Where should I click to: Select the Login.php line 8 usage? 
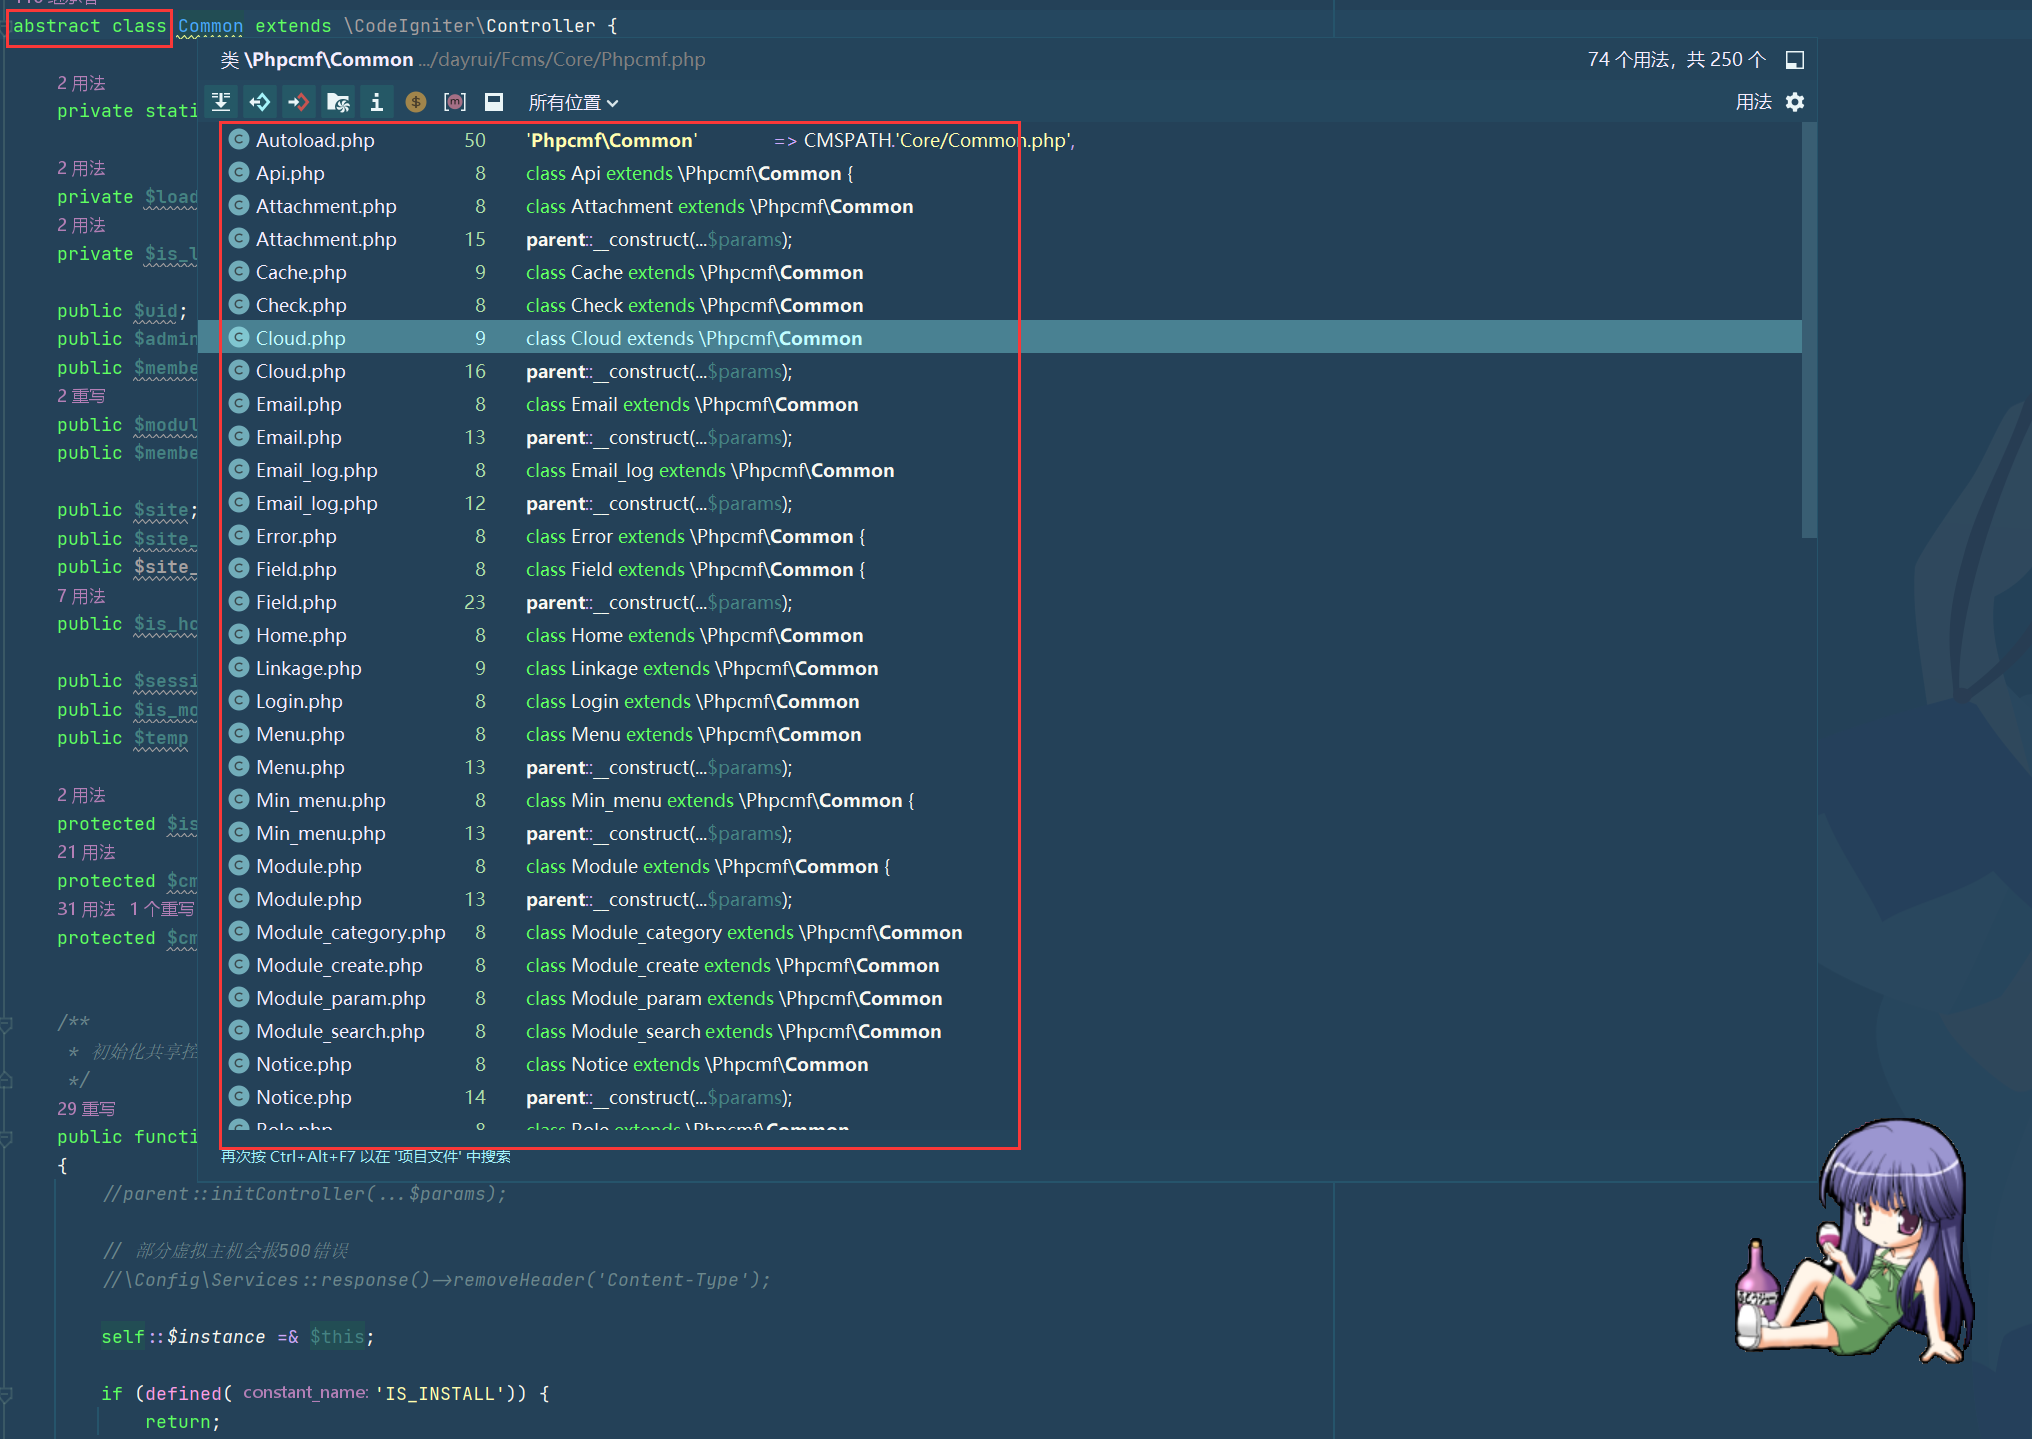point(1000,701)
